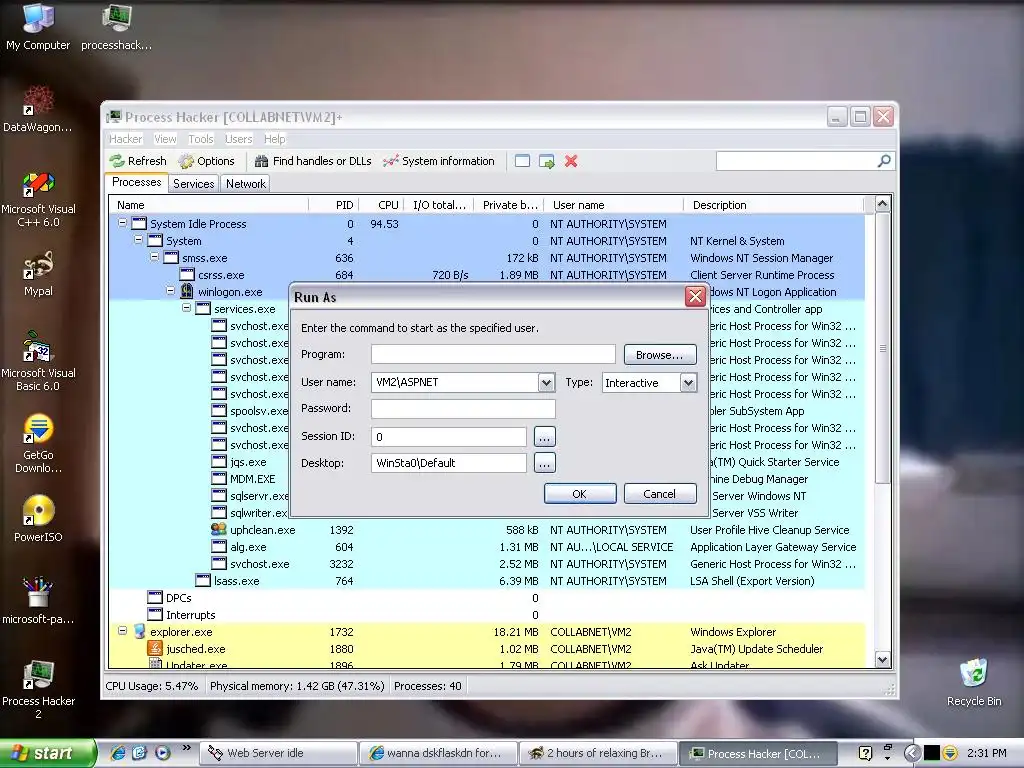Open the View menu
This screenshot has width=1024, height=768.
(x=165, y=139)
